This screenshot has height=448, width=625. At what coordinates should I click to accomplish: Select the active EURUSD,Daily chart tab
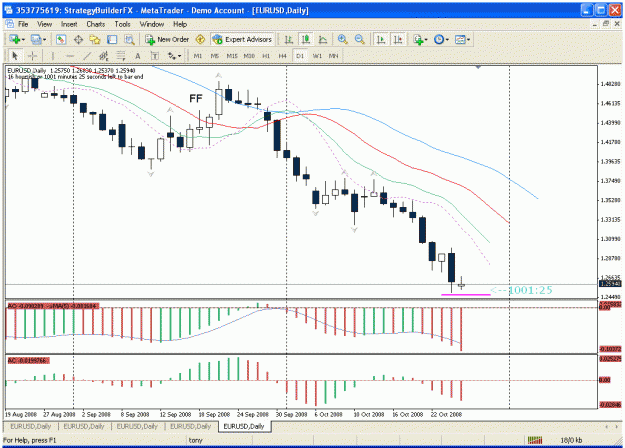coord(244,426)
